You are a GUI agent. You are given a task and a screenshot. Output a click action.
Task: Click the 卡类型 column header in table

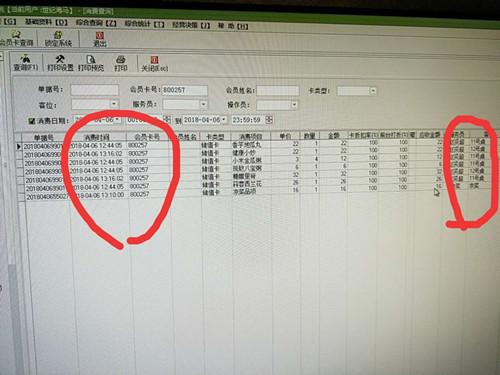(215, 137)
